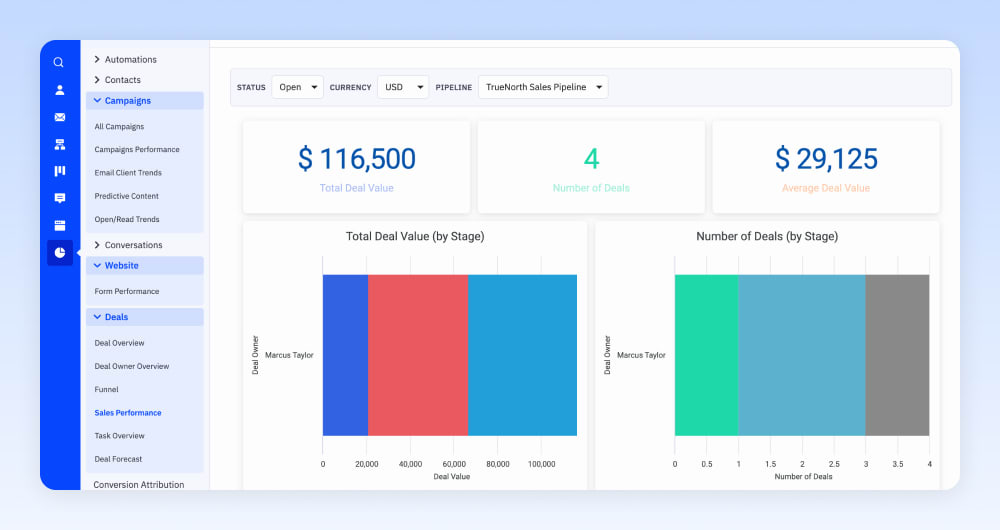Click the 3.5 axis tick label

897,464
